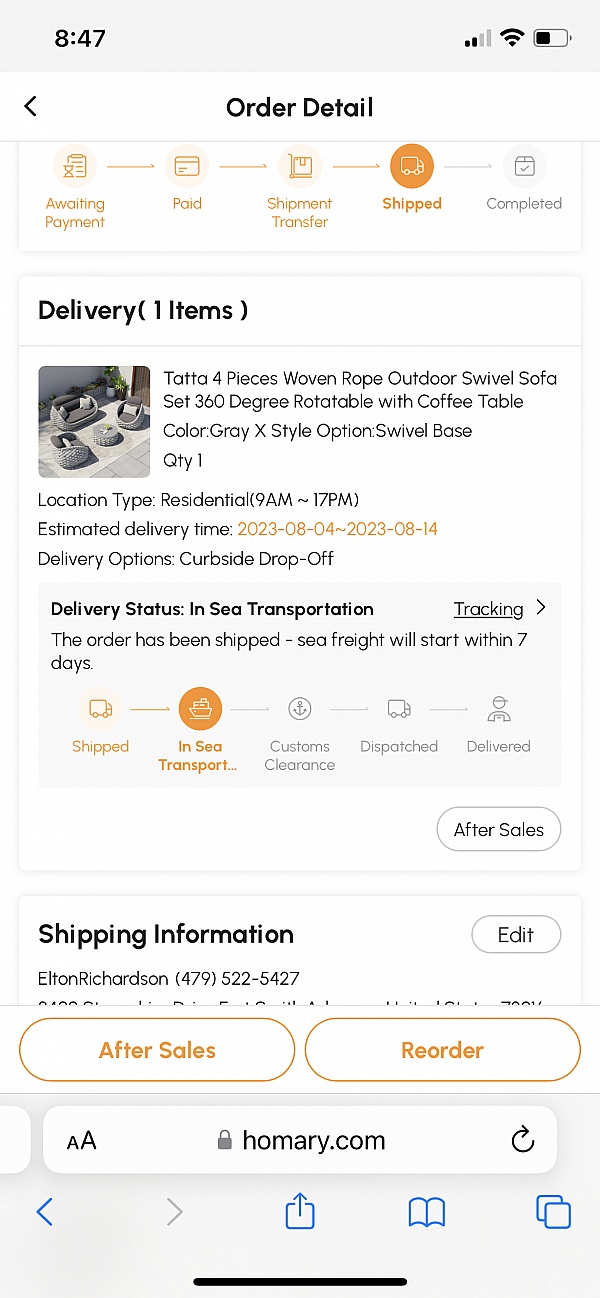Select the Completed checkmark icon

524,166
